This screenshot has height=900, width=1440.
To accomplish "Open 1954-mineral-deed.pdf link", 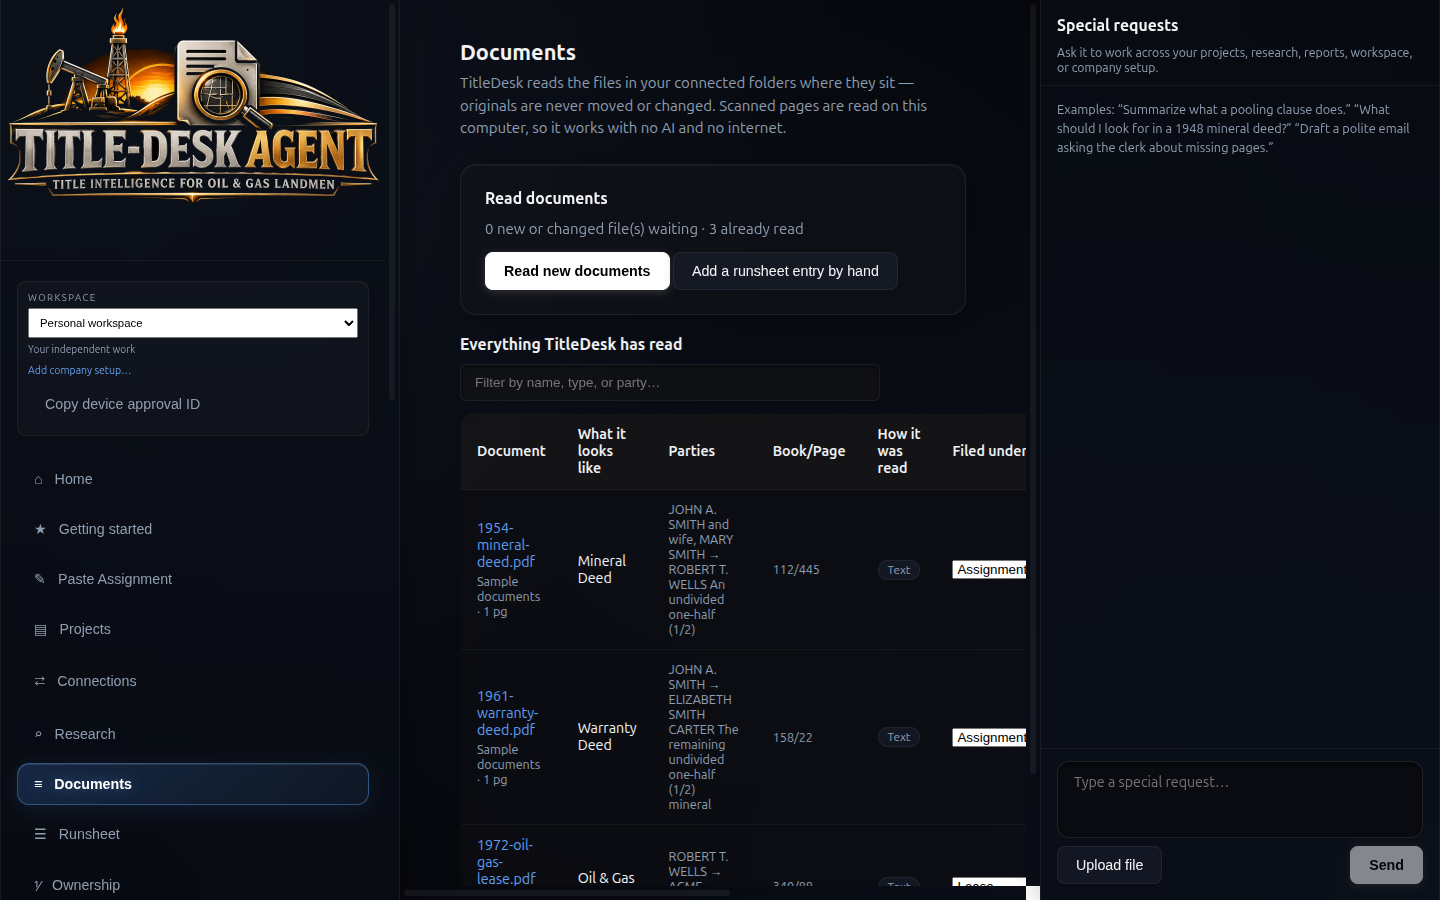I will coord(505,545).
